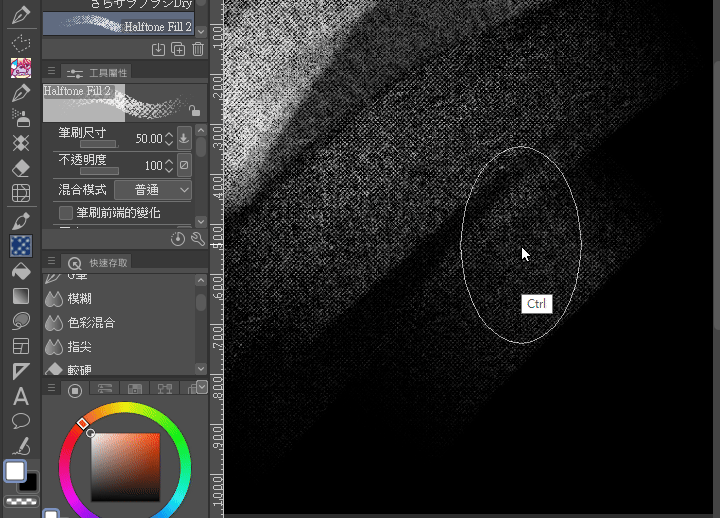Duplicate the selected sub tool

pyautogui.click(x=178, y=49)
